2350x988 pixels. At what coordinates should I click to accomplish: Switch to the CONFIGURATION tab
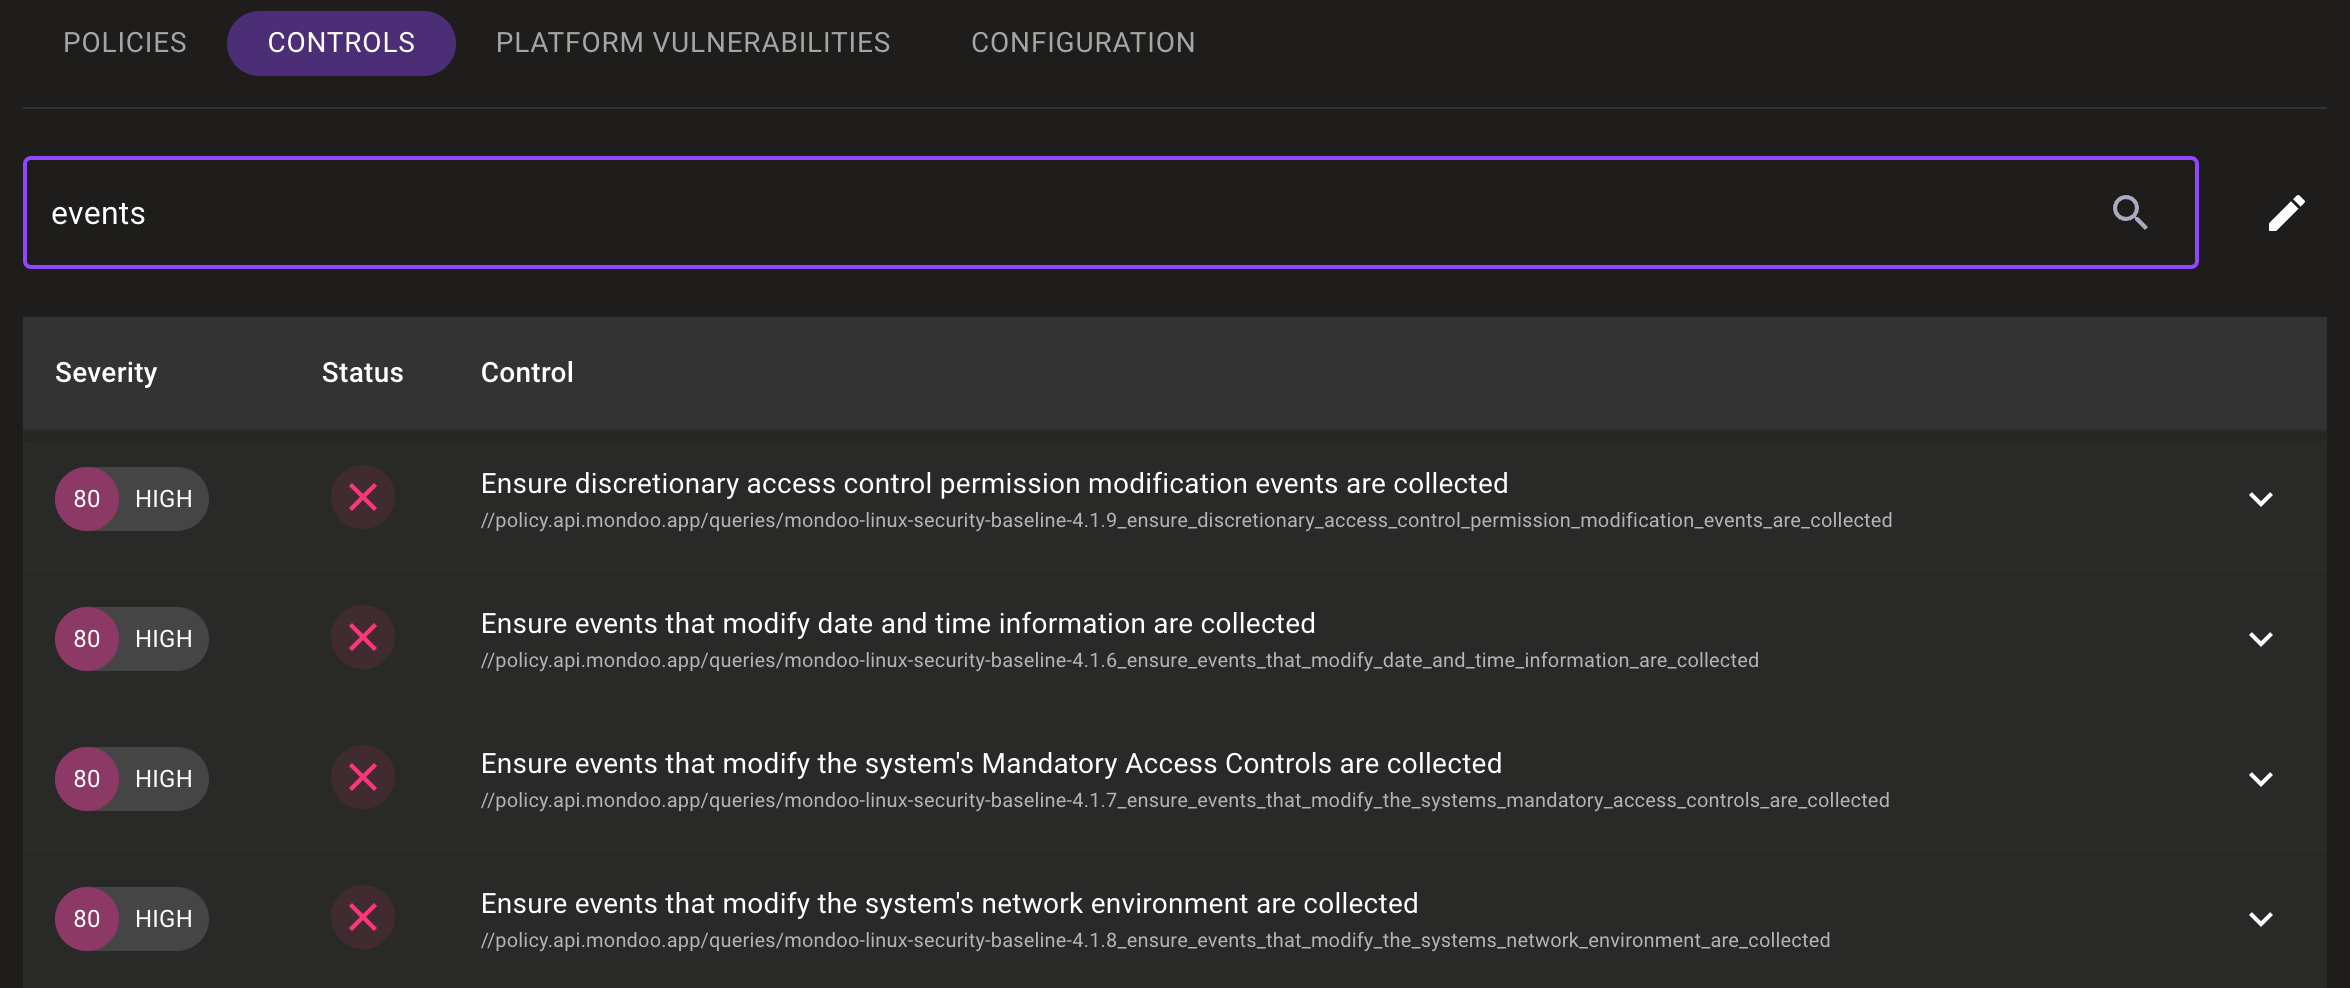(x=1082, y=42)
